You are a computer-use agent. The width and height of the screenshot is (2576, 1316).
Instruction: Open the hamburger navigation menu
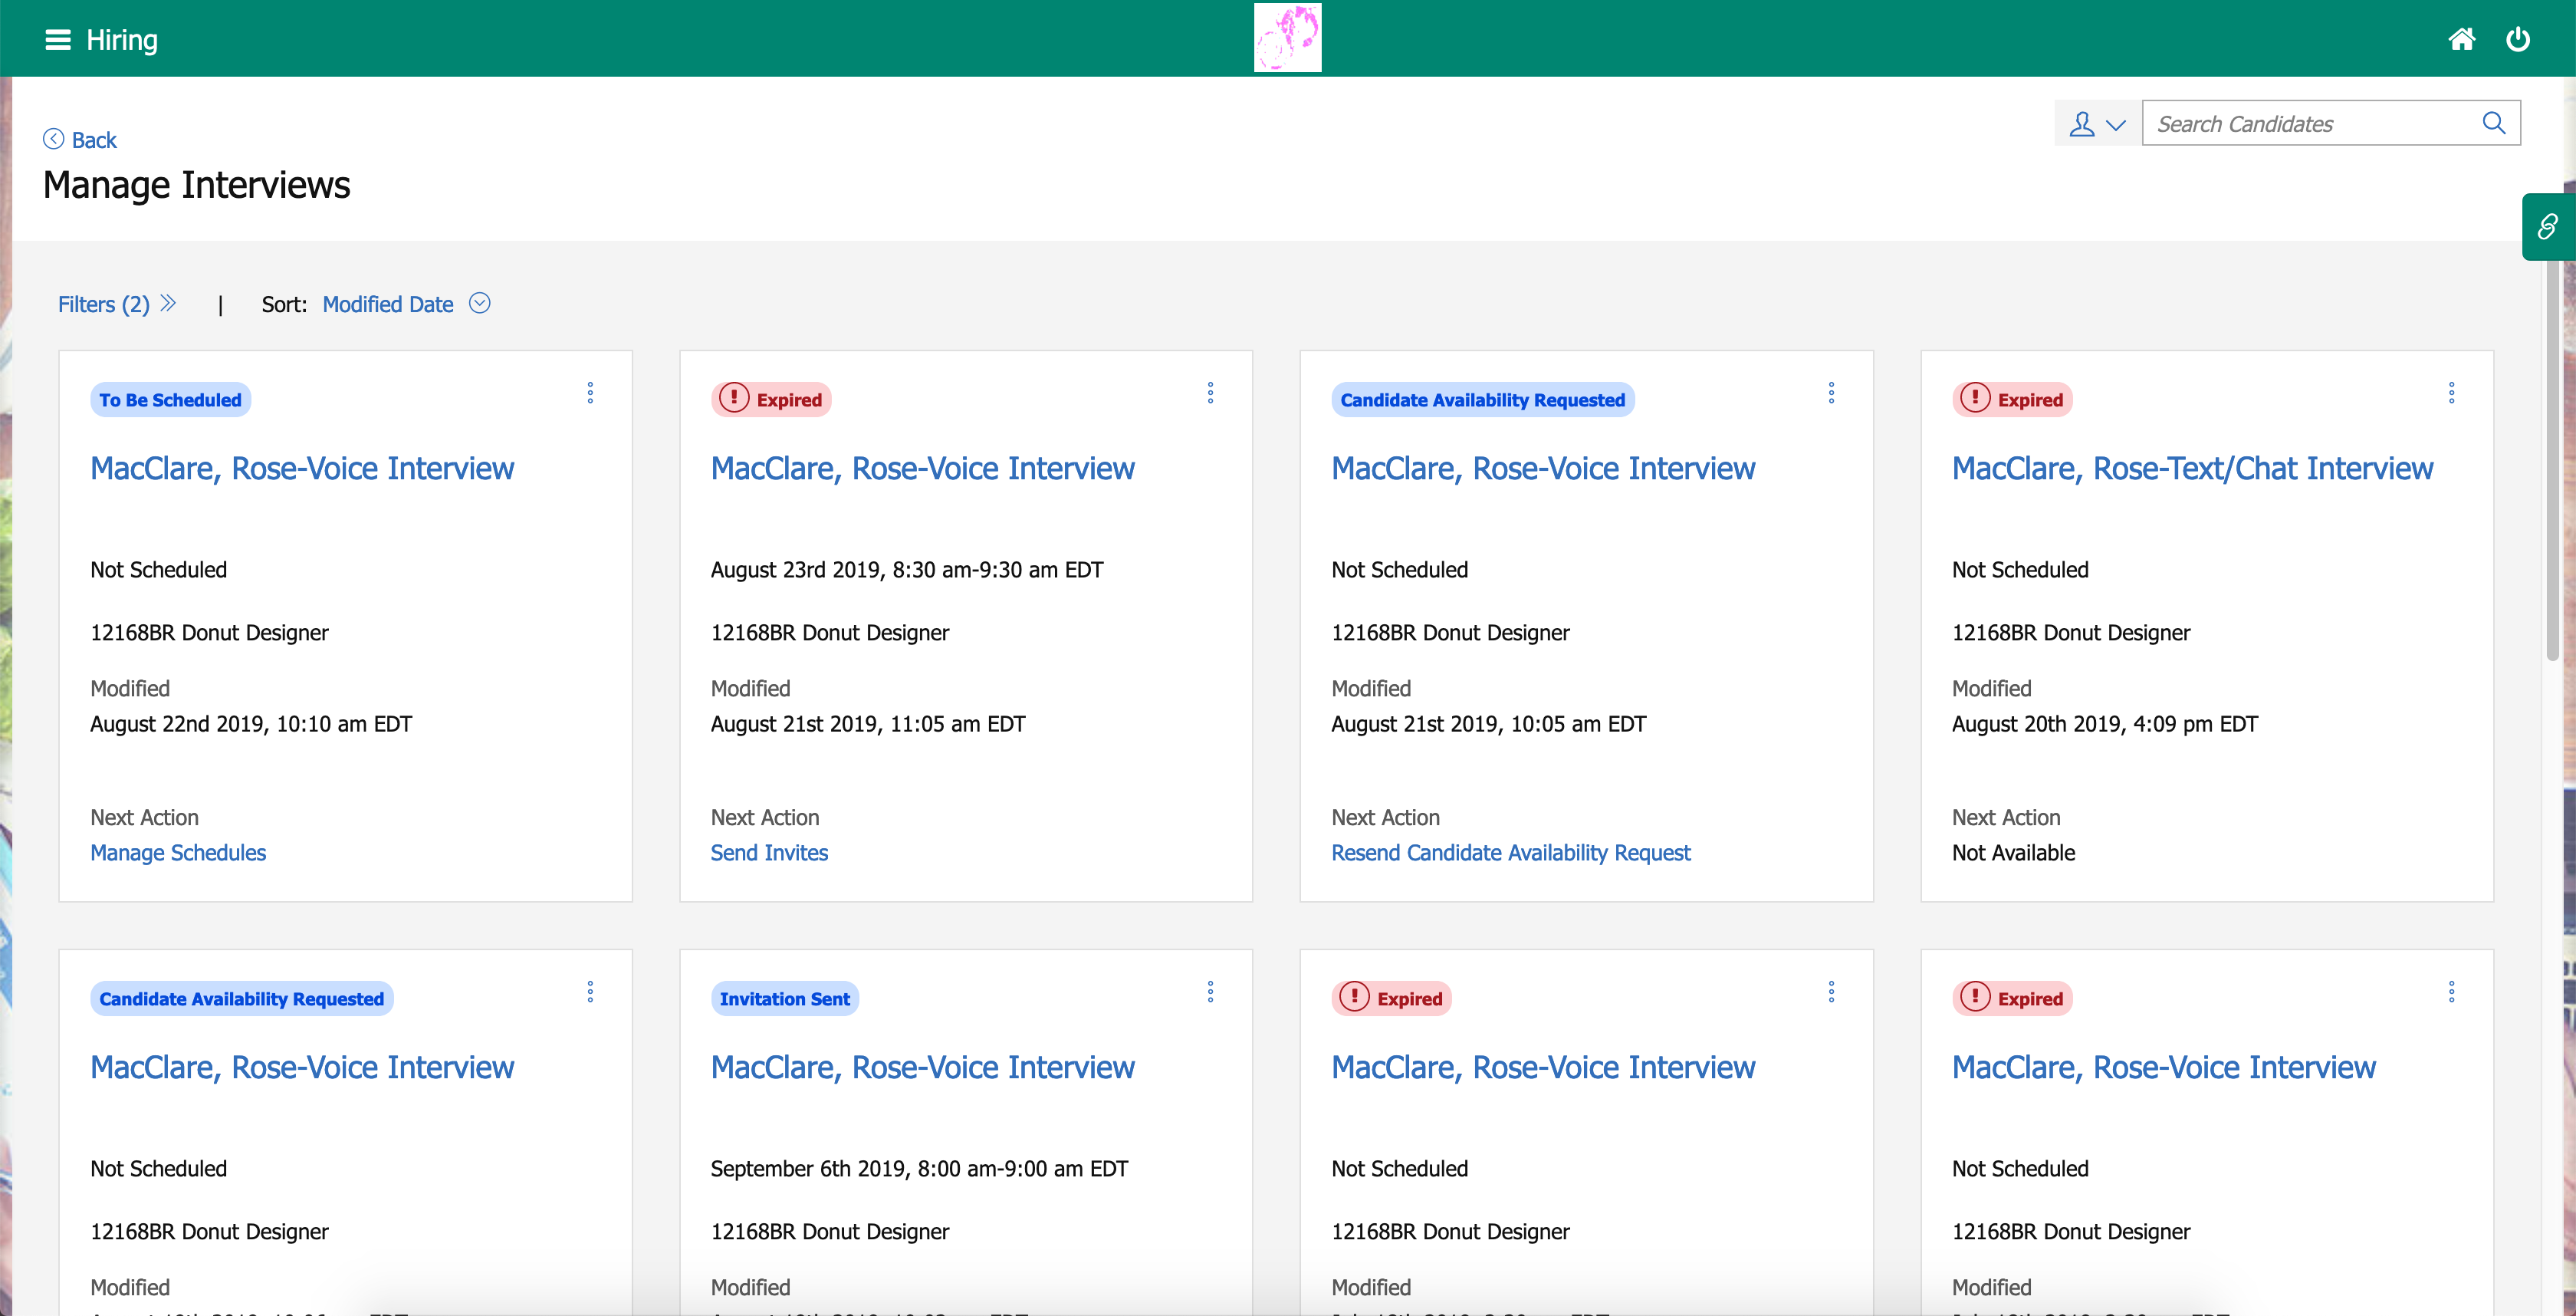pos(58,40)
